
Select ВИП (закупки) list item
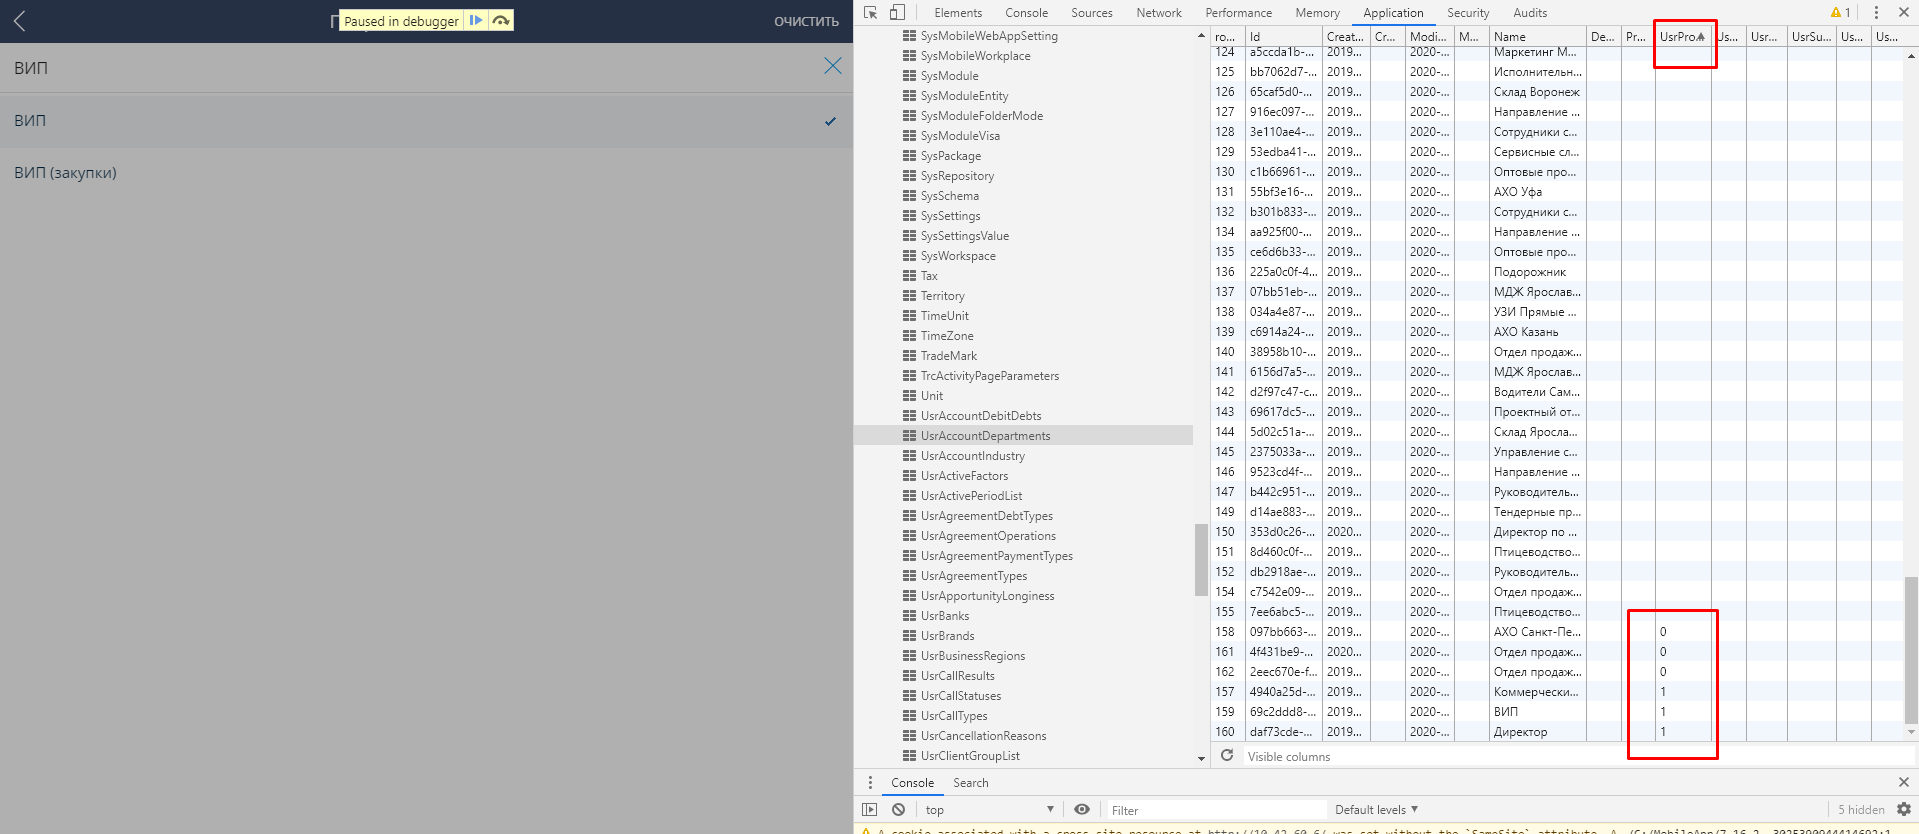tap(426, 173)
